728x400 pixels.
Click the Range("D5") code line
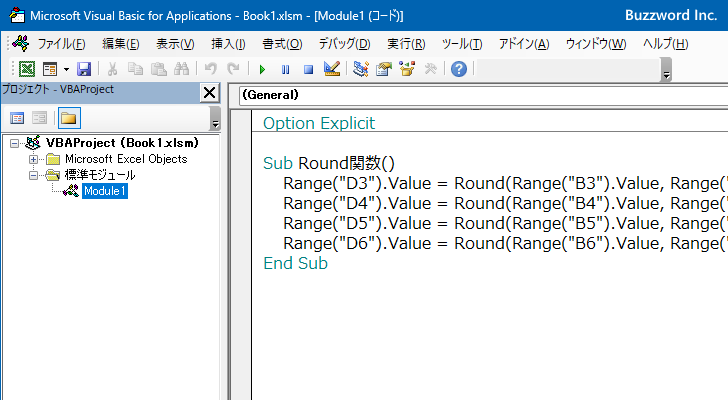click(506, 223)
